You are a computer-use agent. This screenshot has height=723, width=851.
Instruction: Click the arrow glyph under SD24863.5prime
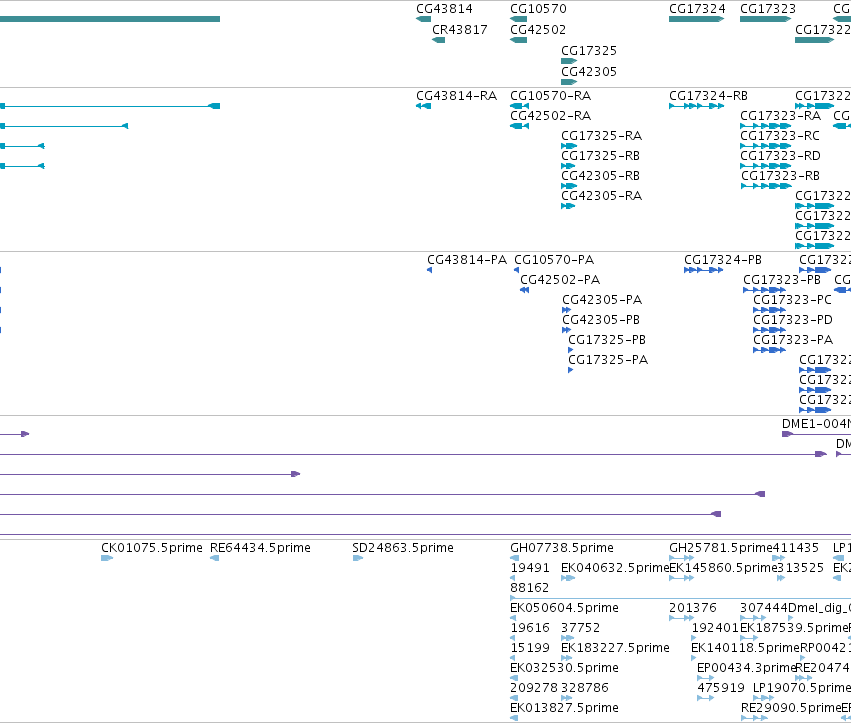(358, 558)
